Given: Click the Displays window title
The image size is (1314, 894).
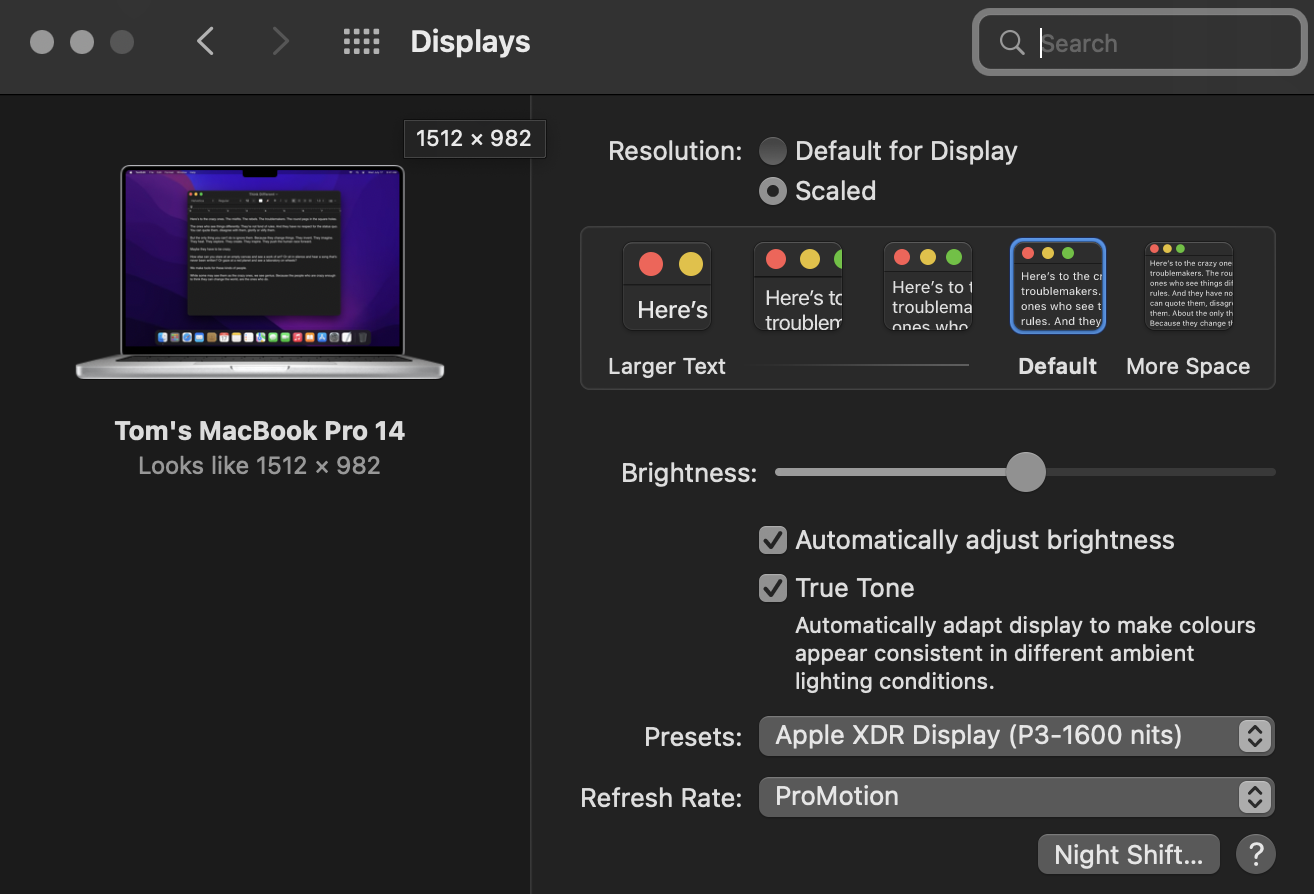Looking at the screenshot, I should pos(470,42).
